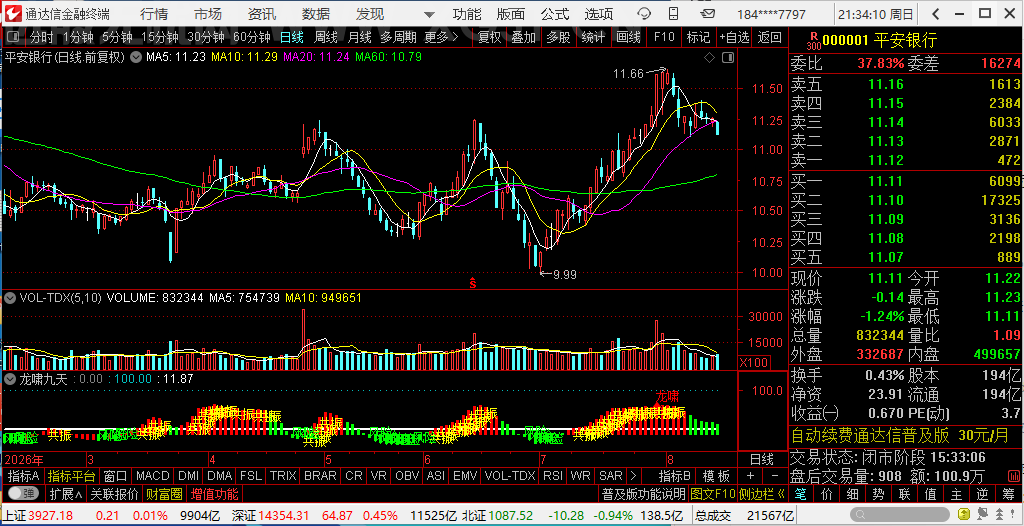
Task: Open 关联报价 panel
Action: click(x=114, y=493)
